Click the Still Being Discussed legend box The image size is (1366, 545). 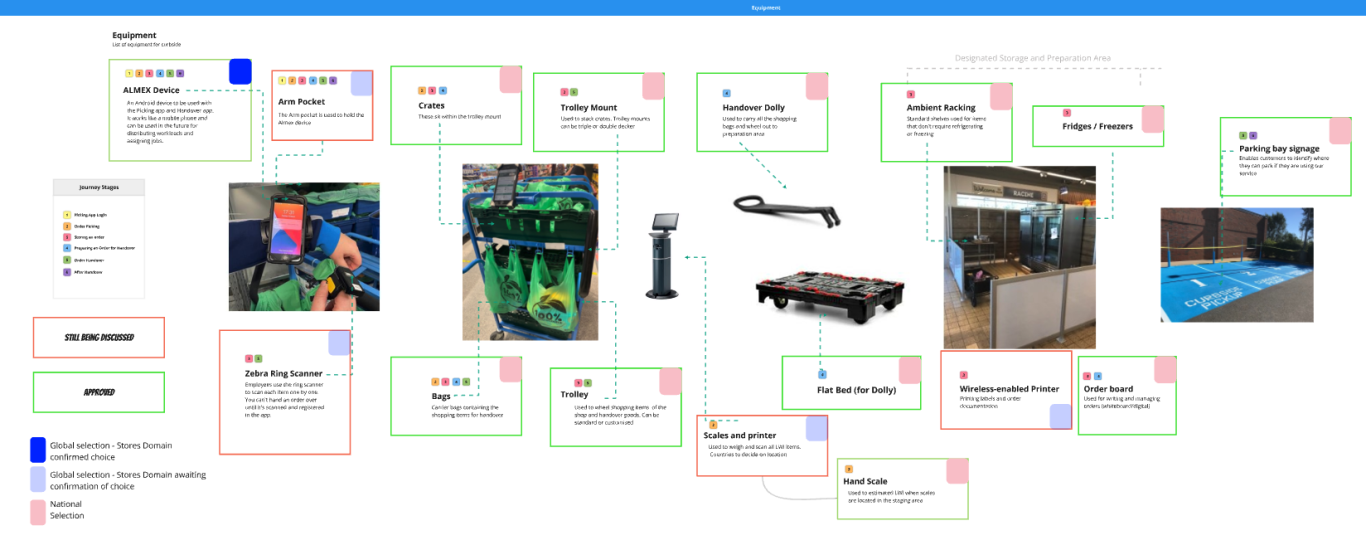pos(98,337)
